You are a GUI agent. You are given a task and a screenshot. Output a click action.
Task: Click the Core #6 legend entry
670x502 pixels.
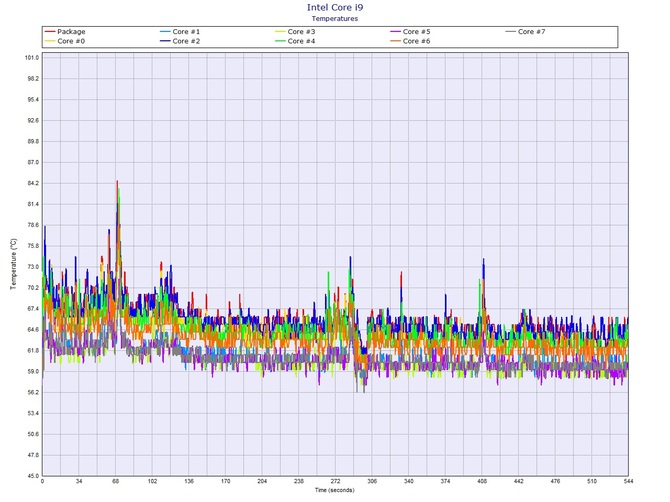[x=410, y=41]
